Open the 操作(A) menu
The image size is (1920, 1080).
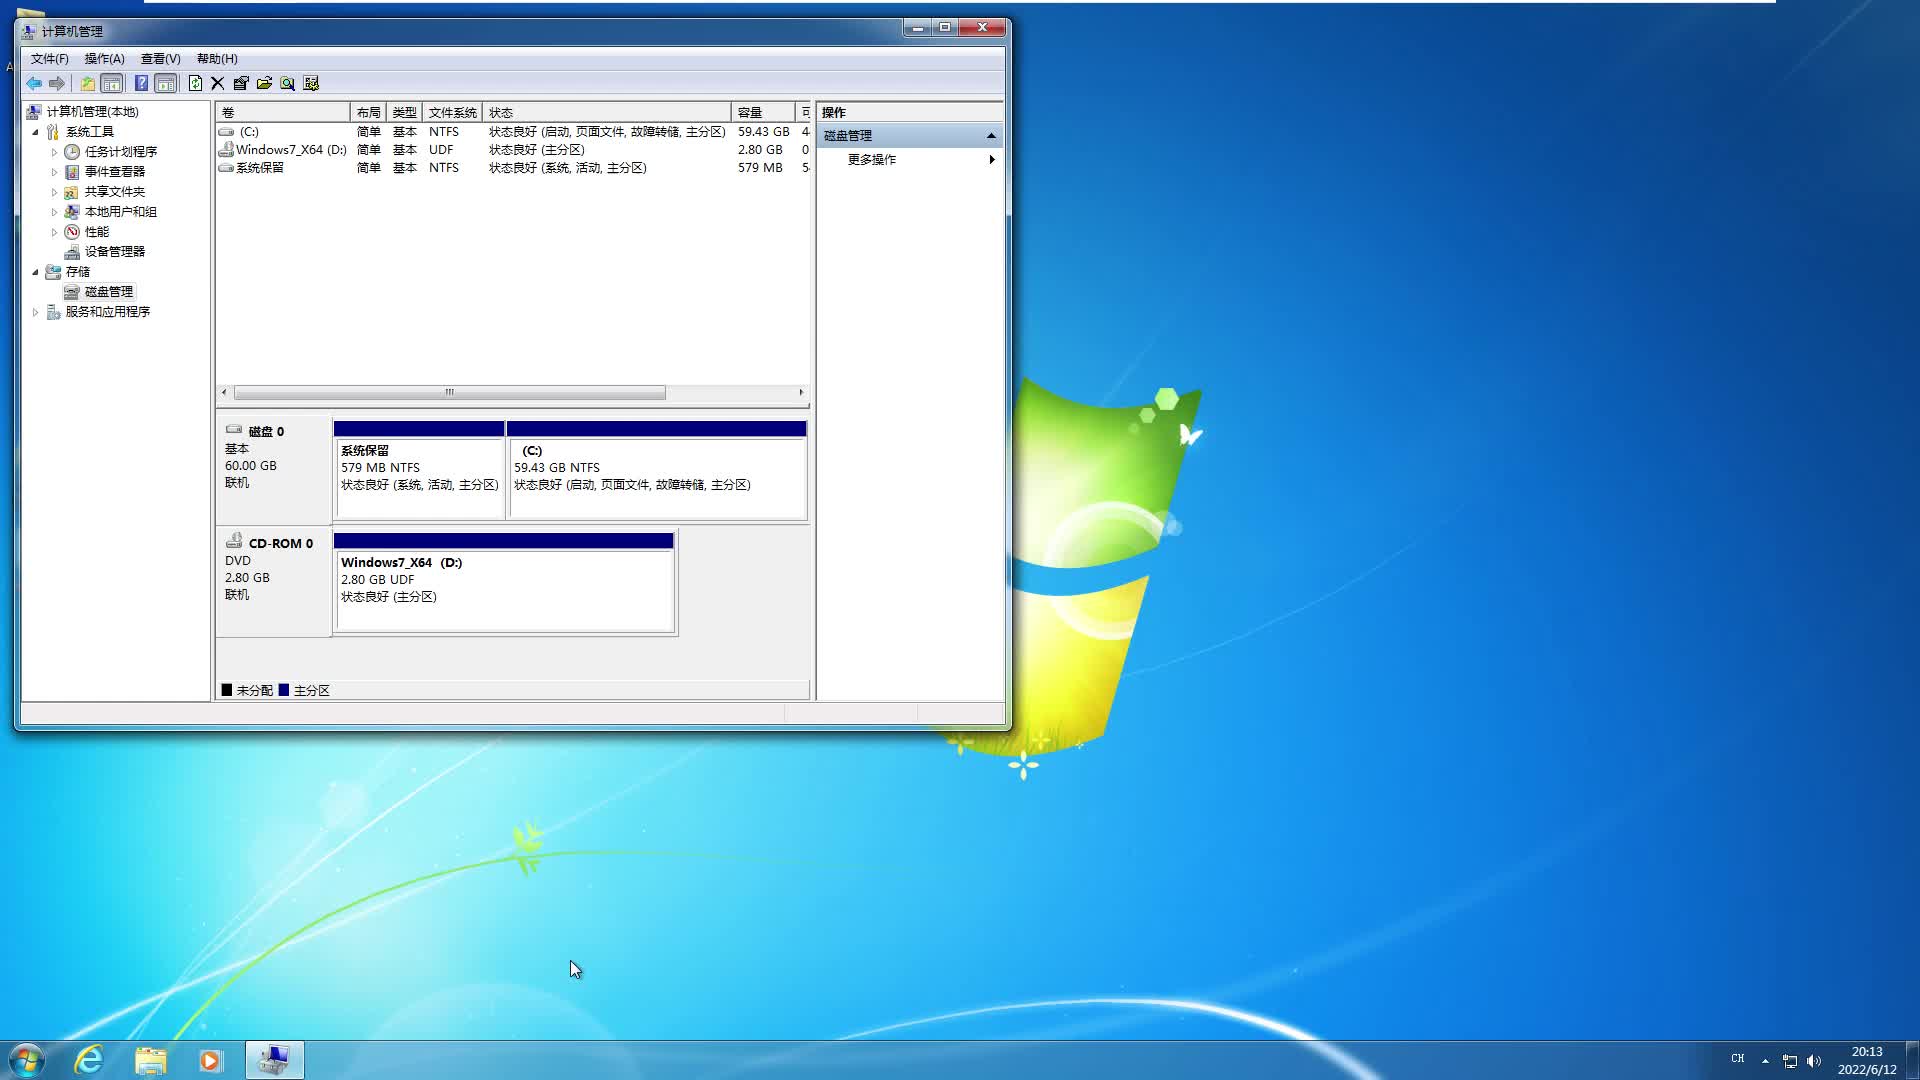pyautogui.click(x=104, y=59)
